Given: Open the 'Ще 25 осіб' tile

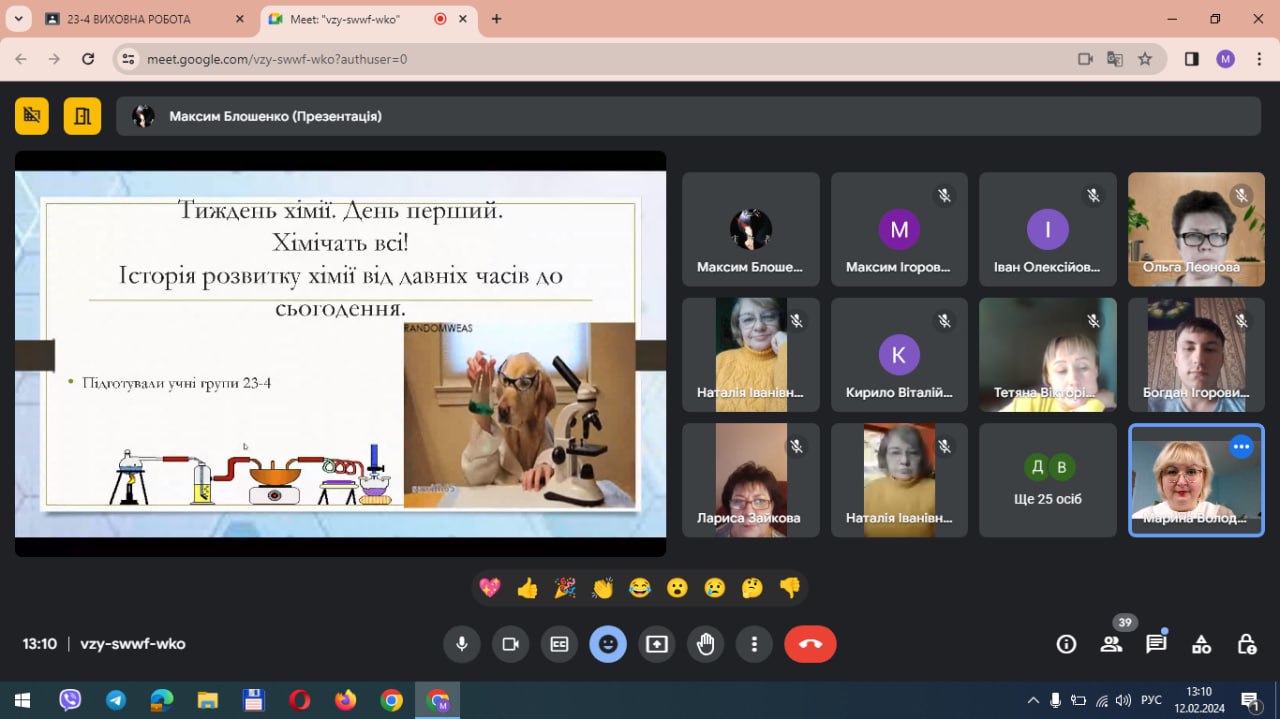Looking at the screenshot, I should pyautogui.click(x=1047, y=480).
